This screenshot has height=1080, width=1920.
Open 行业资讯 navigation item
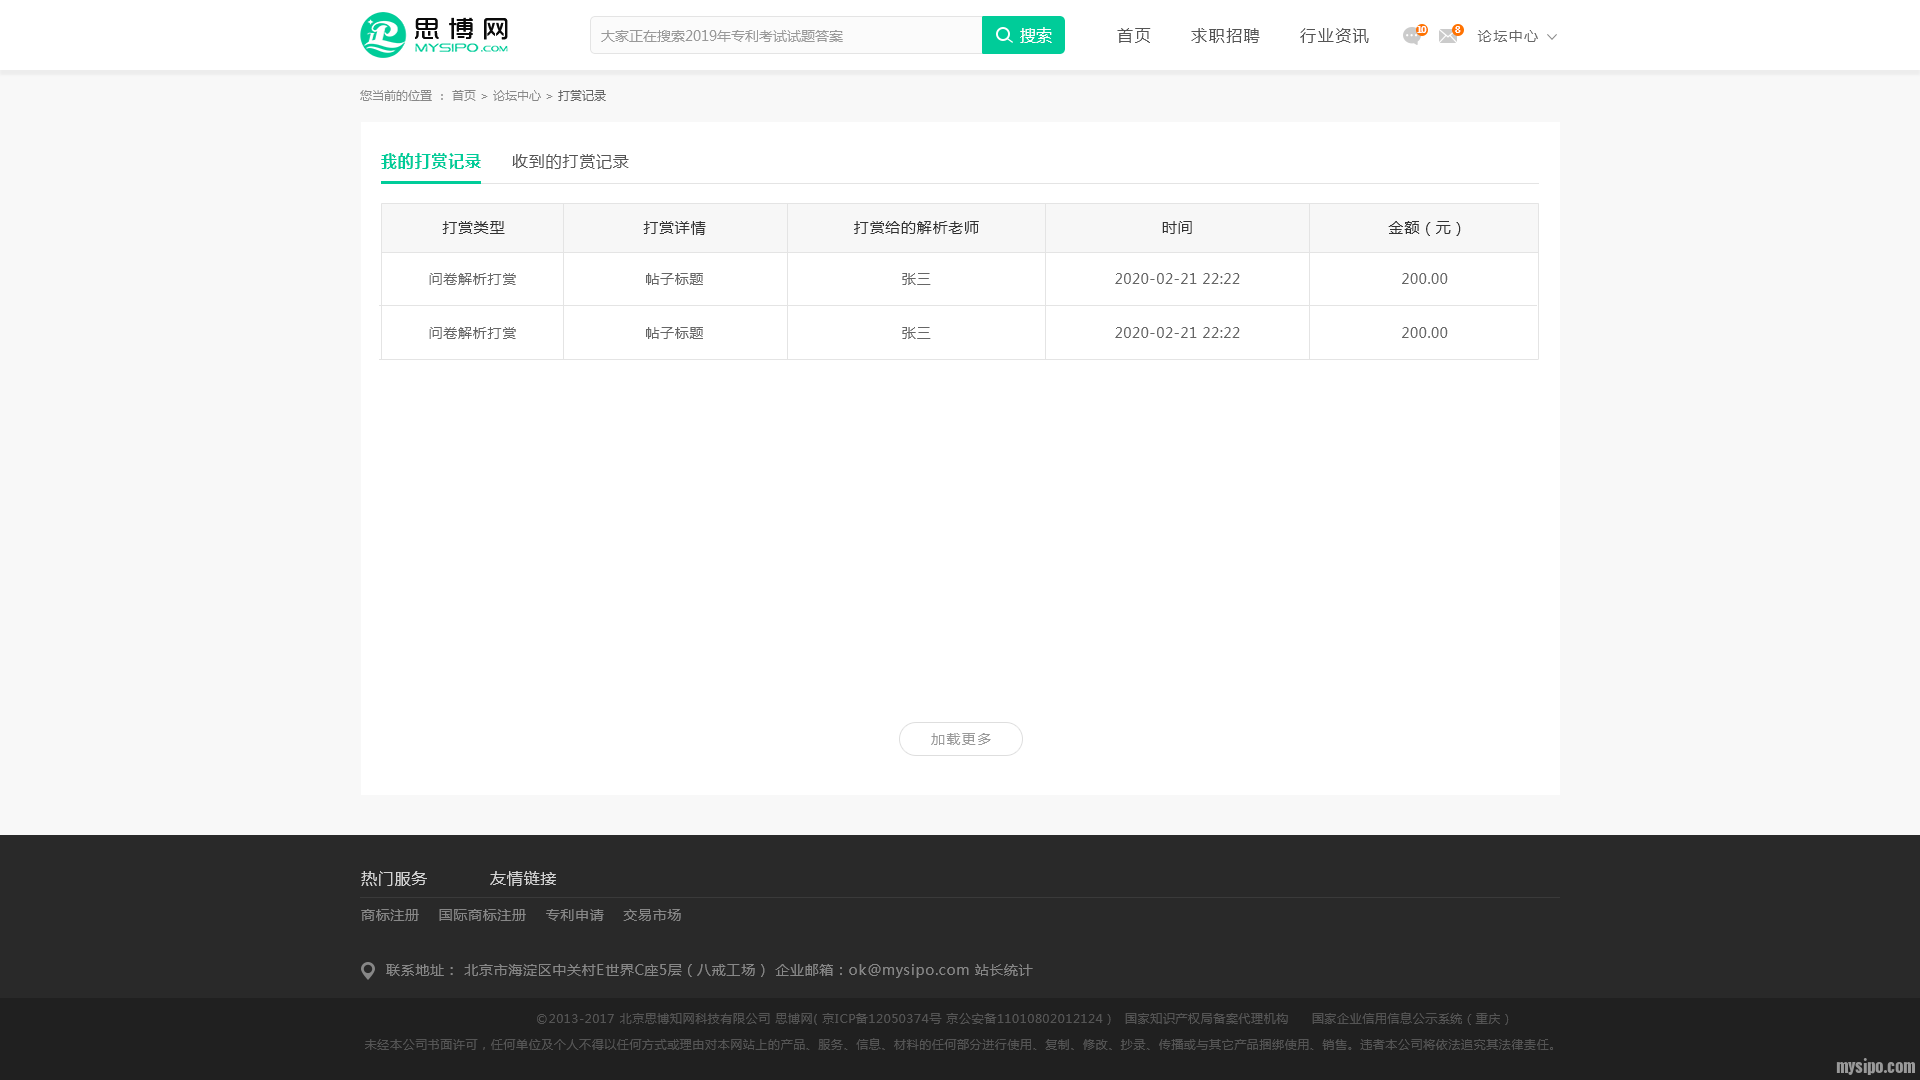1334,36
